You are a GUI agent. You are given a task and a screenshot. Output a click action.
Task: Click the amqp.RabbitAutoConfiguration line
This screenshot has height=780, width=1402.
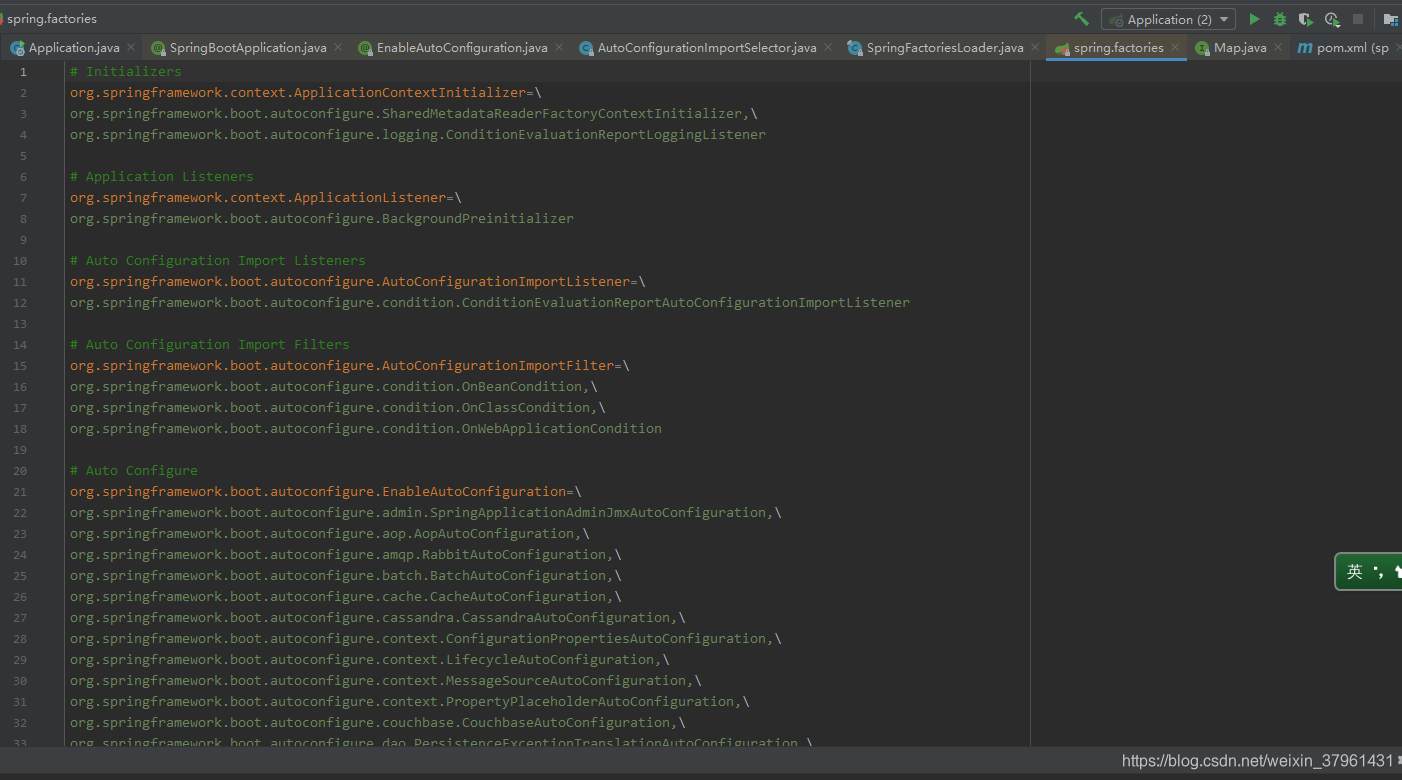pos(346,554)
